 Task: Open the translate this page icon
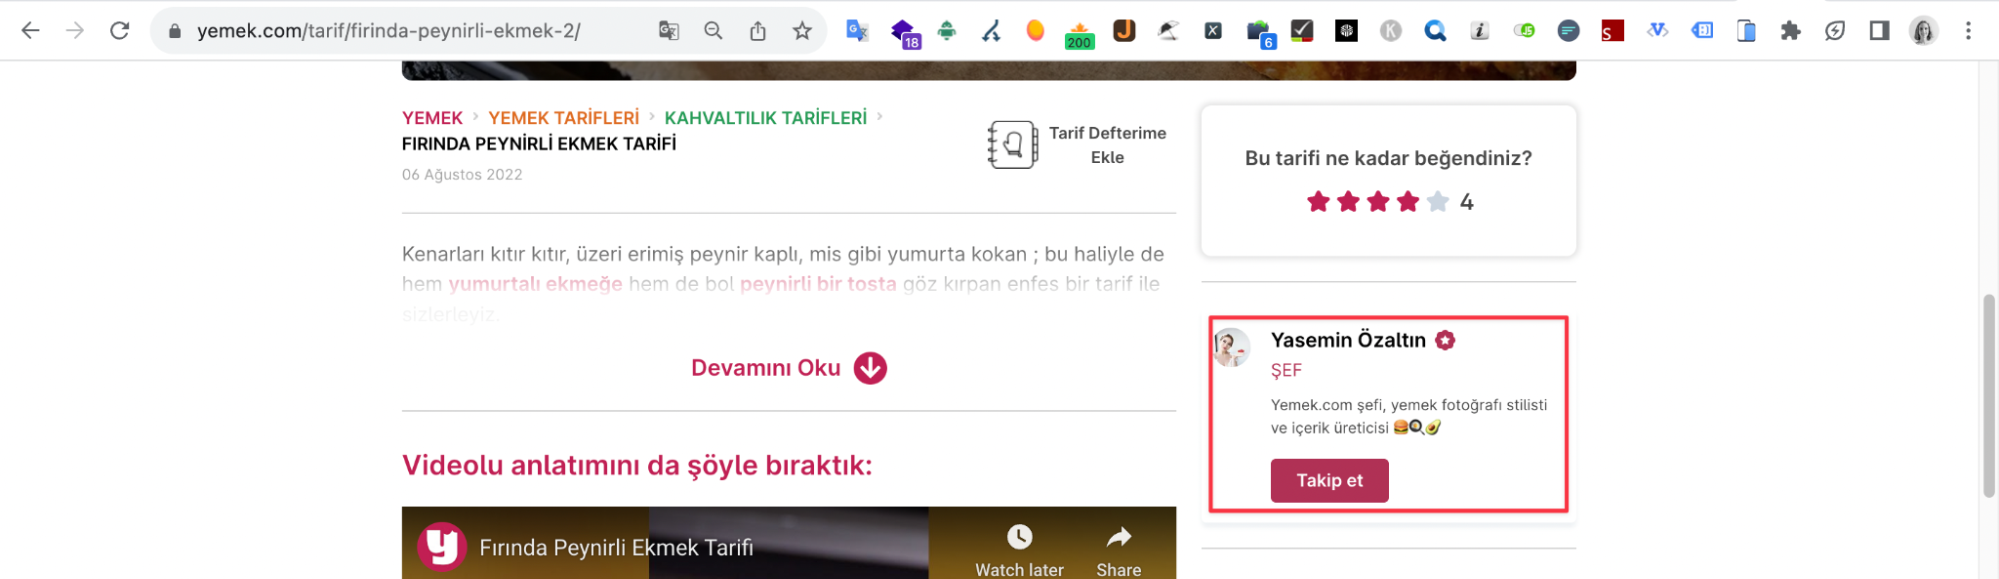669,31
